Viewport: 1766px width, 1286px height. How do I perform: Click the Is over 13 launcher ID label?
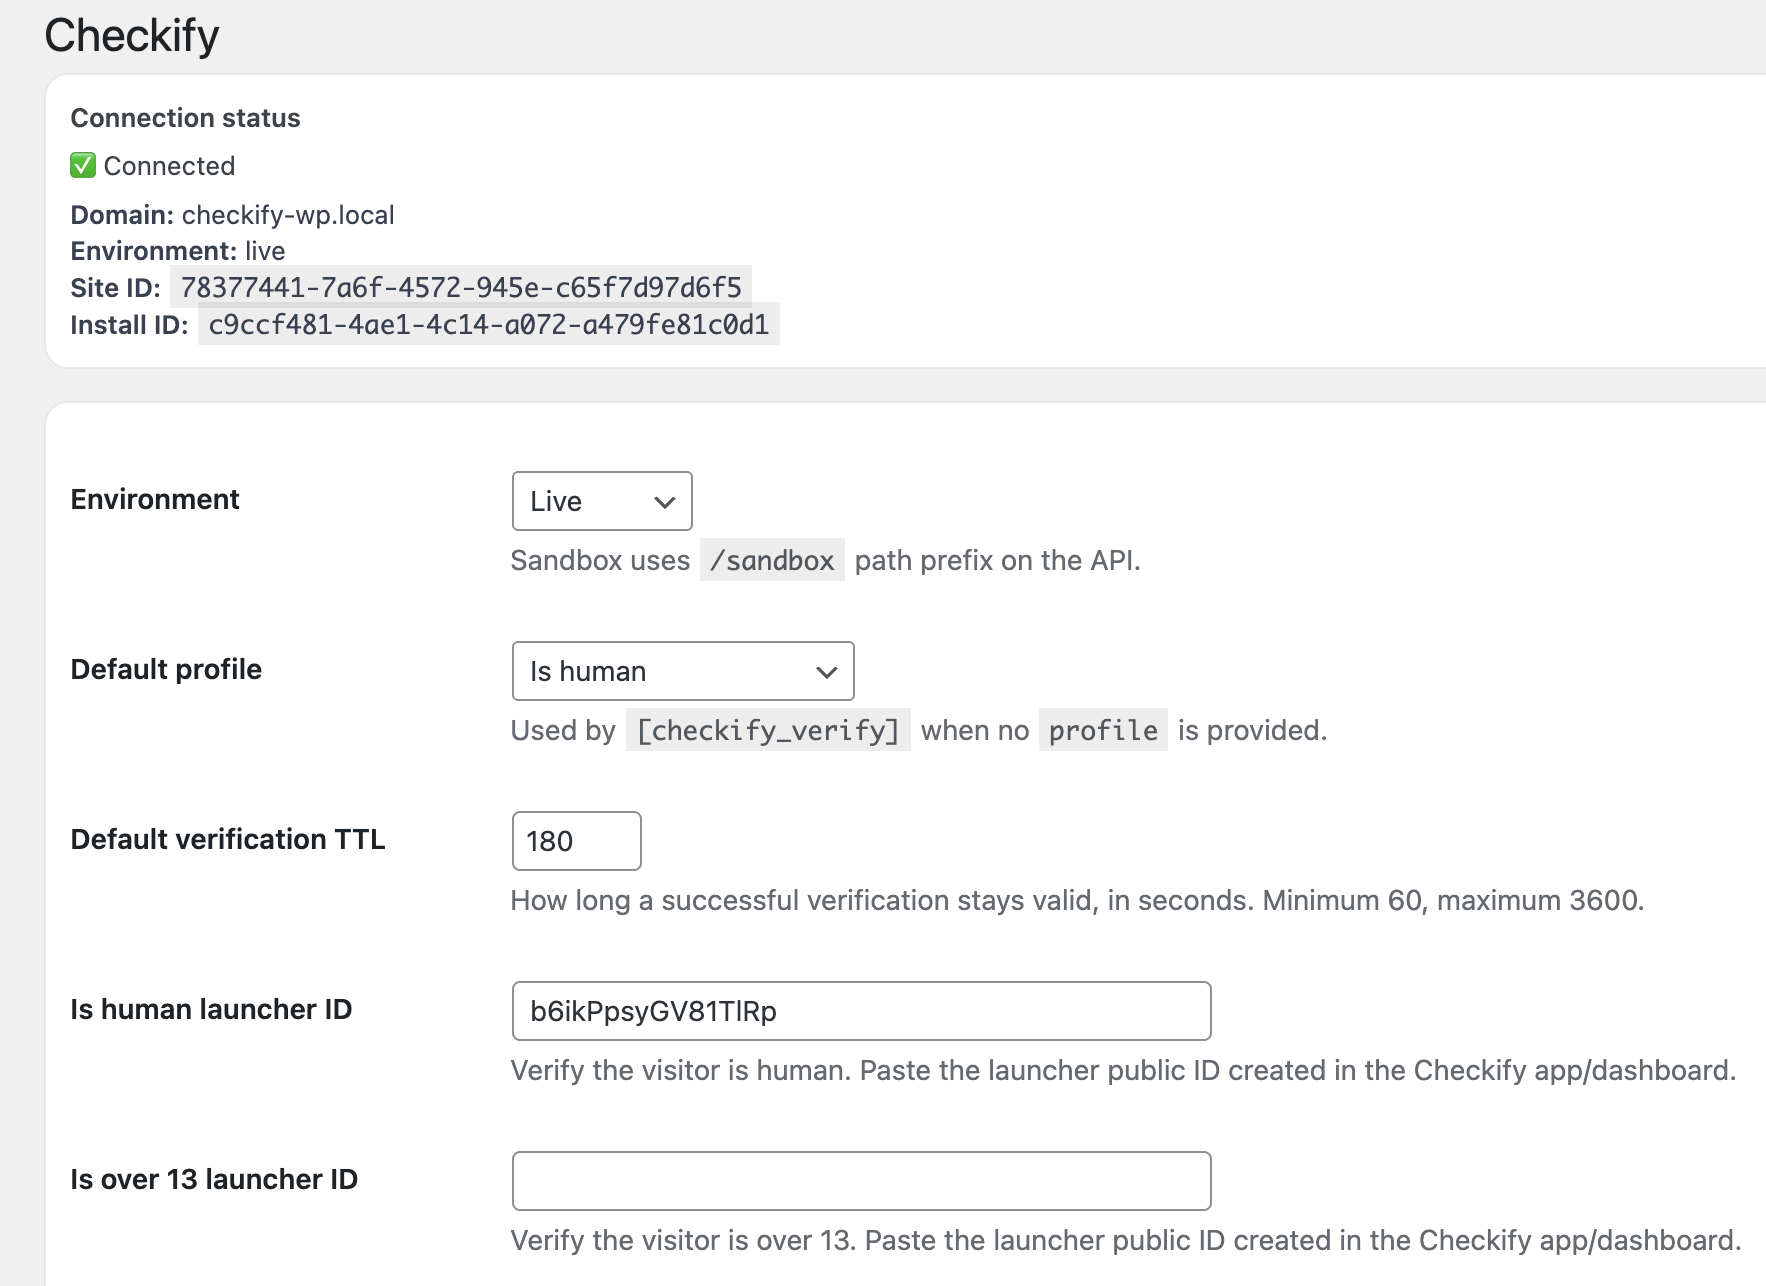click(214, 1179)
